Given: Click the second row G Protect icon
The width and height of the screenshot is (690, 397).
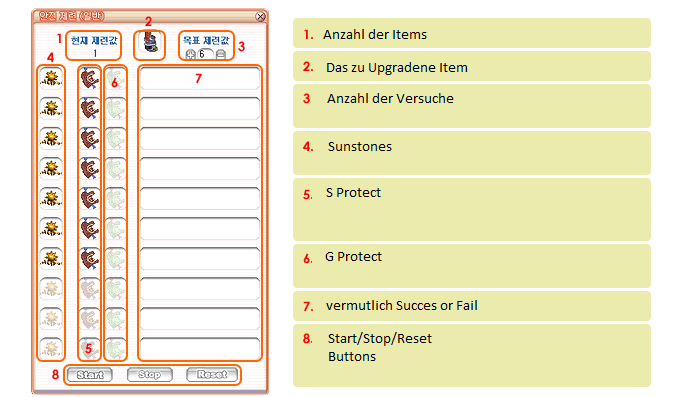Looking at the screenshot, I should pos(116,108).
